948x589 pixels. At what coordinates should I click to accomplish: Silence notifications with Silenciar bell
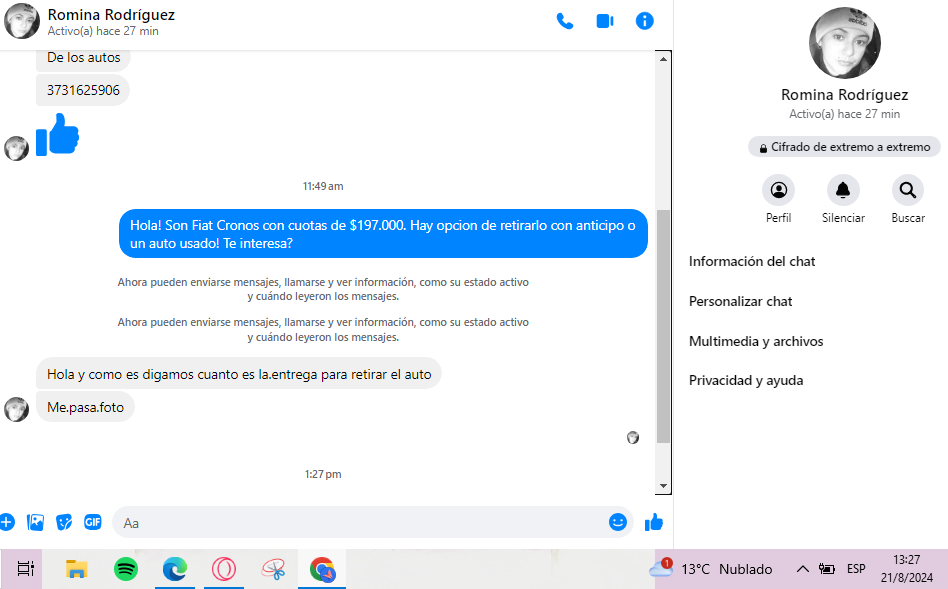843,190
